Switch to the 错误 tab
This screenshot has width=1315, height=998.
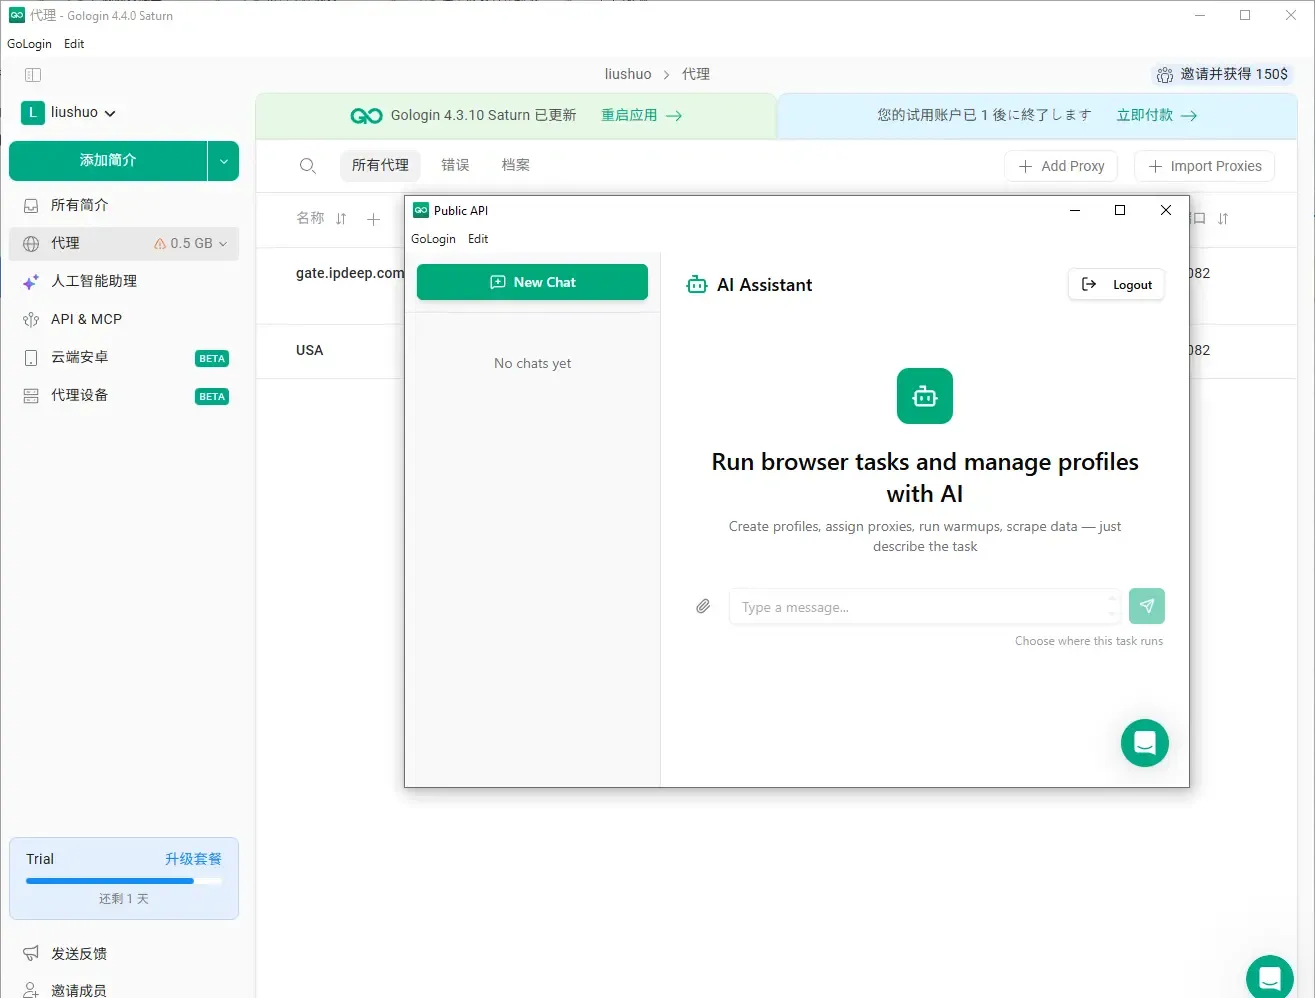tap(455, 165)
